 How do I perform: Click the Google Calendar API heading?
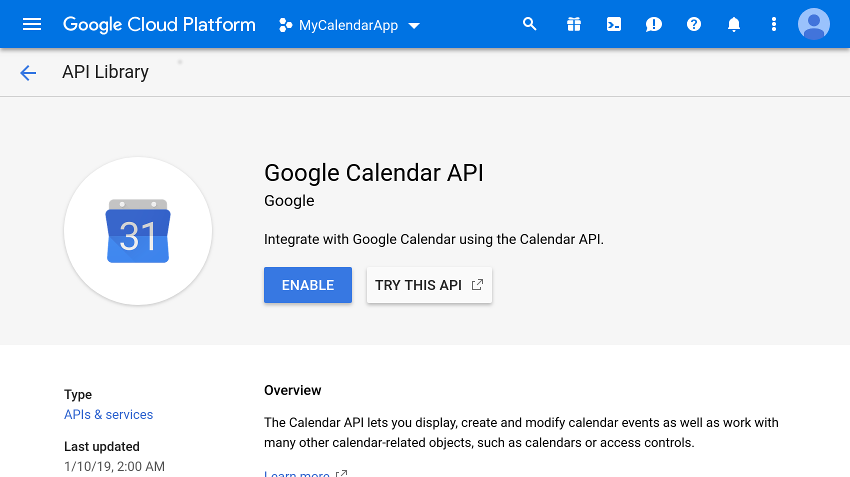374,173
